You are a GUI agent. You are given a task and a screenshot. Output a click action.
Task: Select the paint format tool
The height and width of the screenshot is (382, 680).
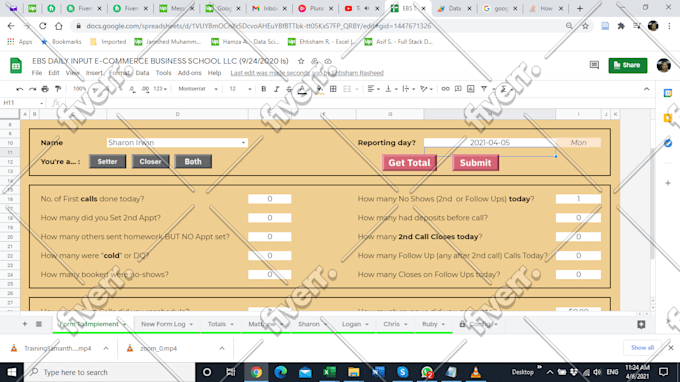point(58,89)
